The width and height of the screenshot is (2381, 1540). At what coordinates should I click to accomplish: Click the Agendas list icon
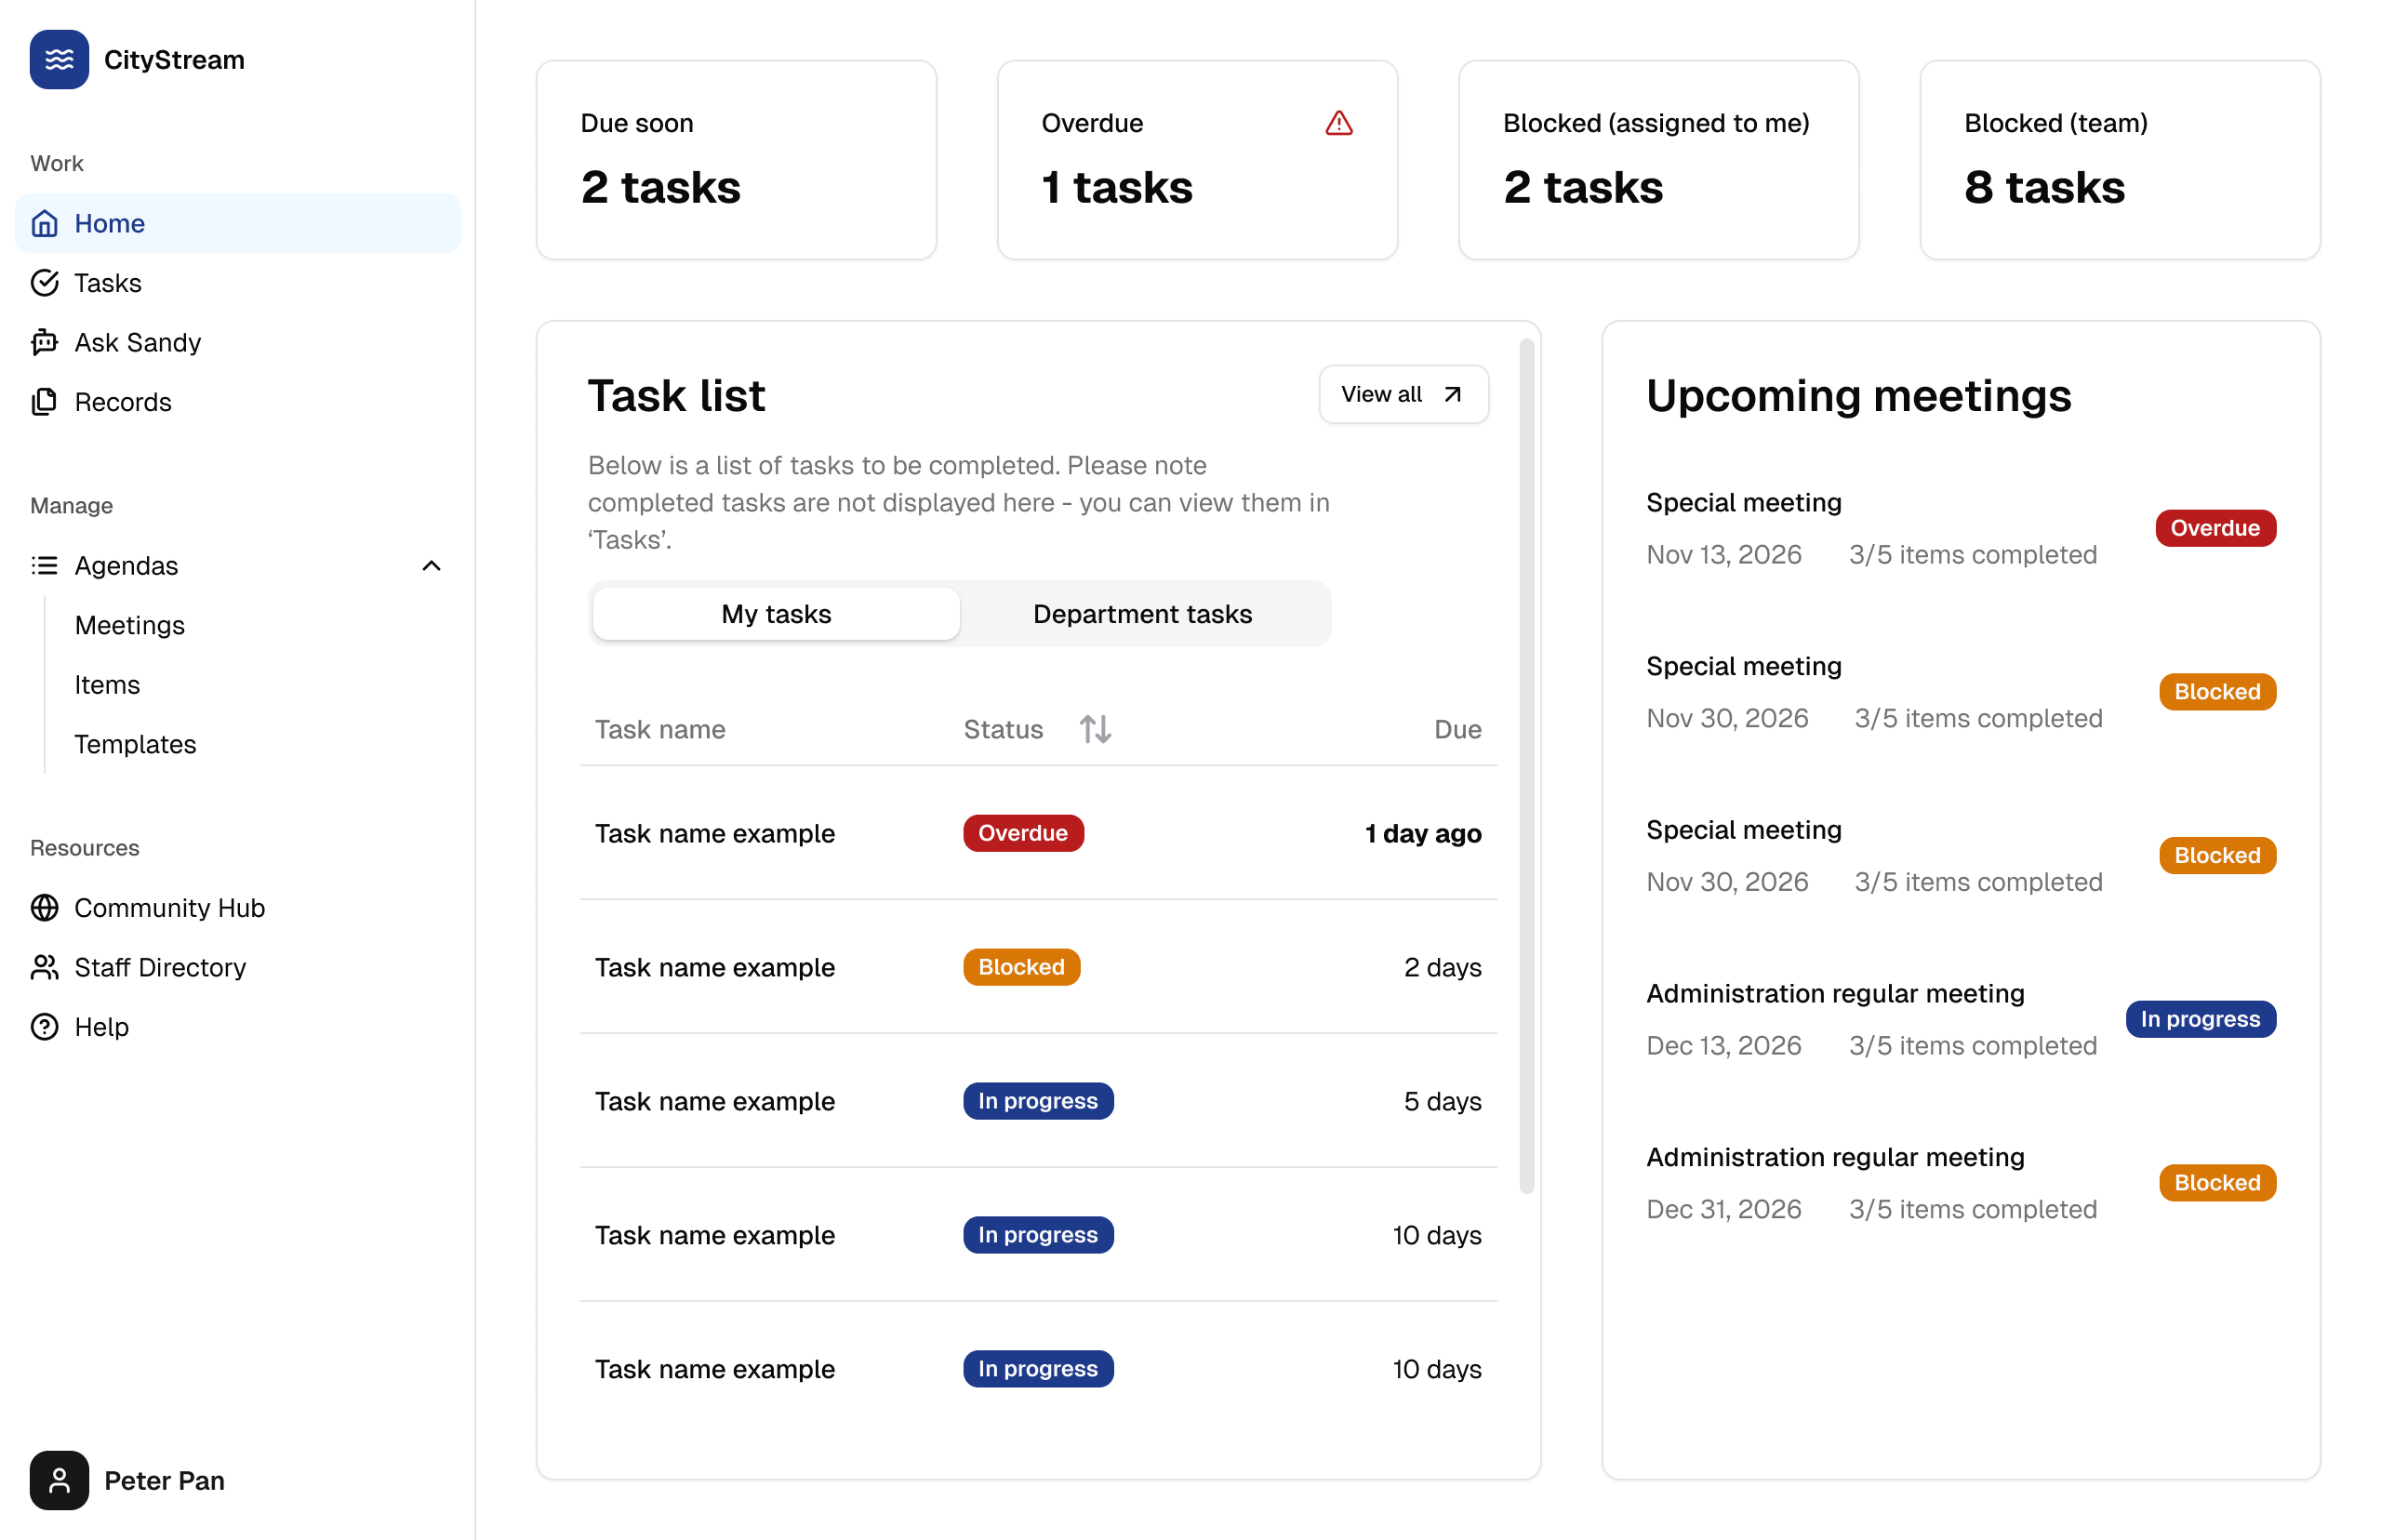click(x=45, y=566)
